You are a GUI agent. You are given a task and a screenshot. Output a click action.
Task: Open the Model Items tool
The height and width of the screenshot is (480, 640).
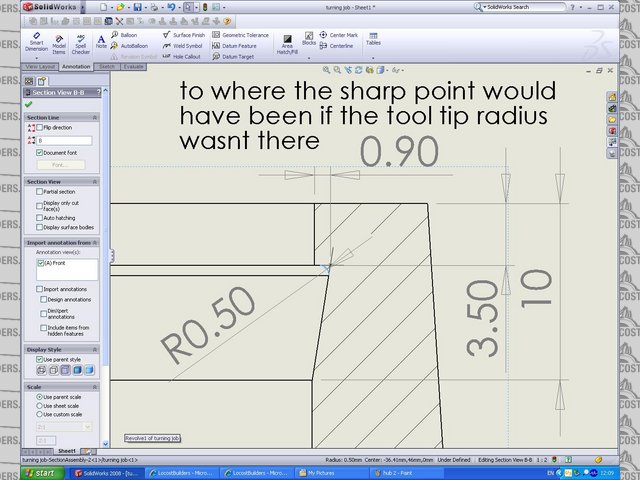point(59,44)
